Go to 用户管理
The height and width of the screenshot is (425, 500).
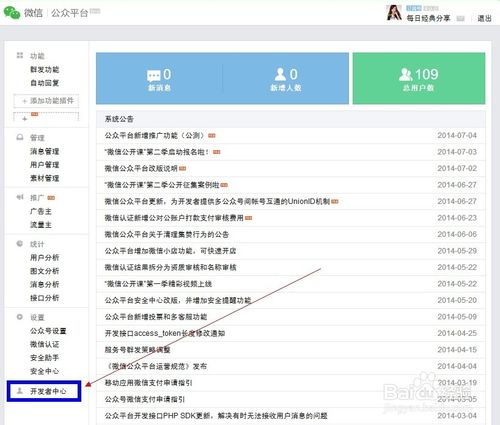[x=45, y=165]
